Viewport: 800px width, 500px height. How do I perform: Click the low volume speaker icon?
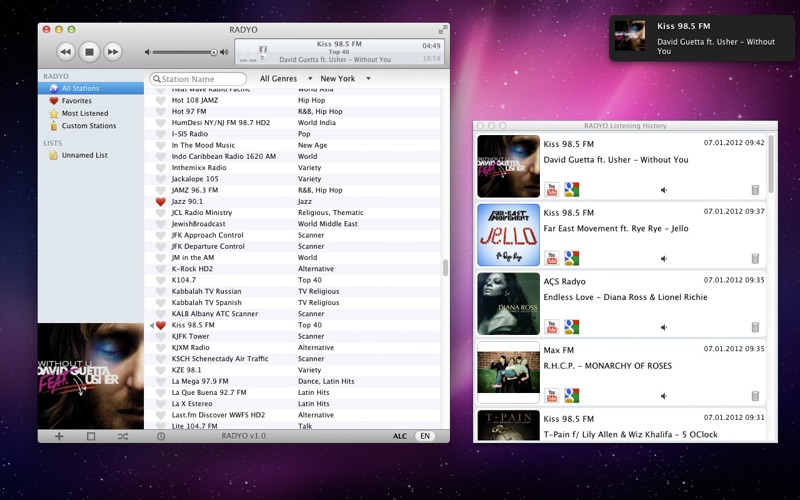click(147, 52)
